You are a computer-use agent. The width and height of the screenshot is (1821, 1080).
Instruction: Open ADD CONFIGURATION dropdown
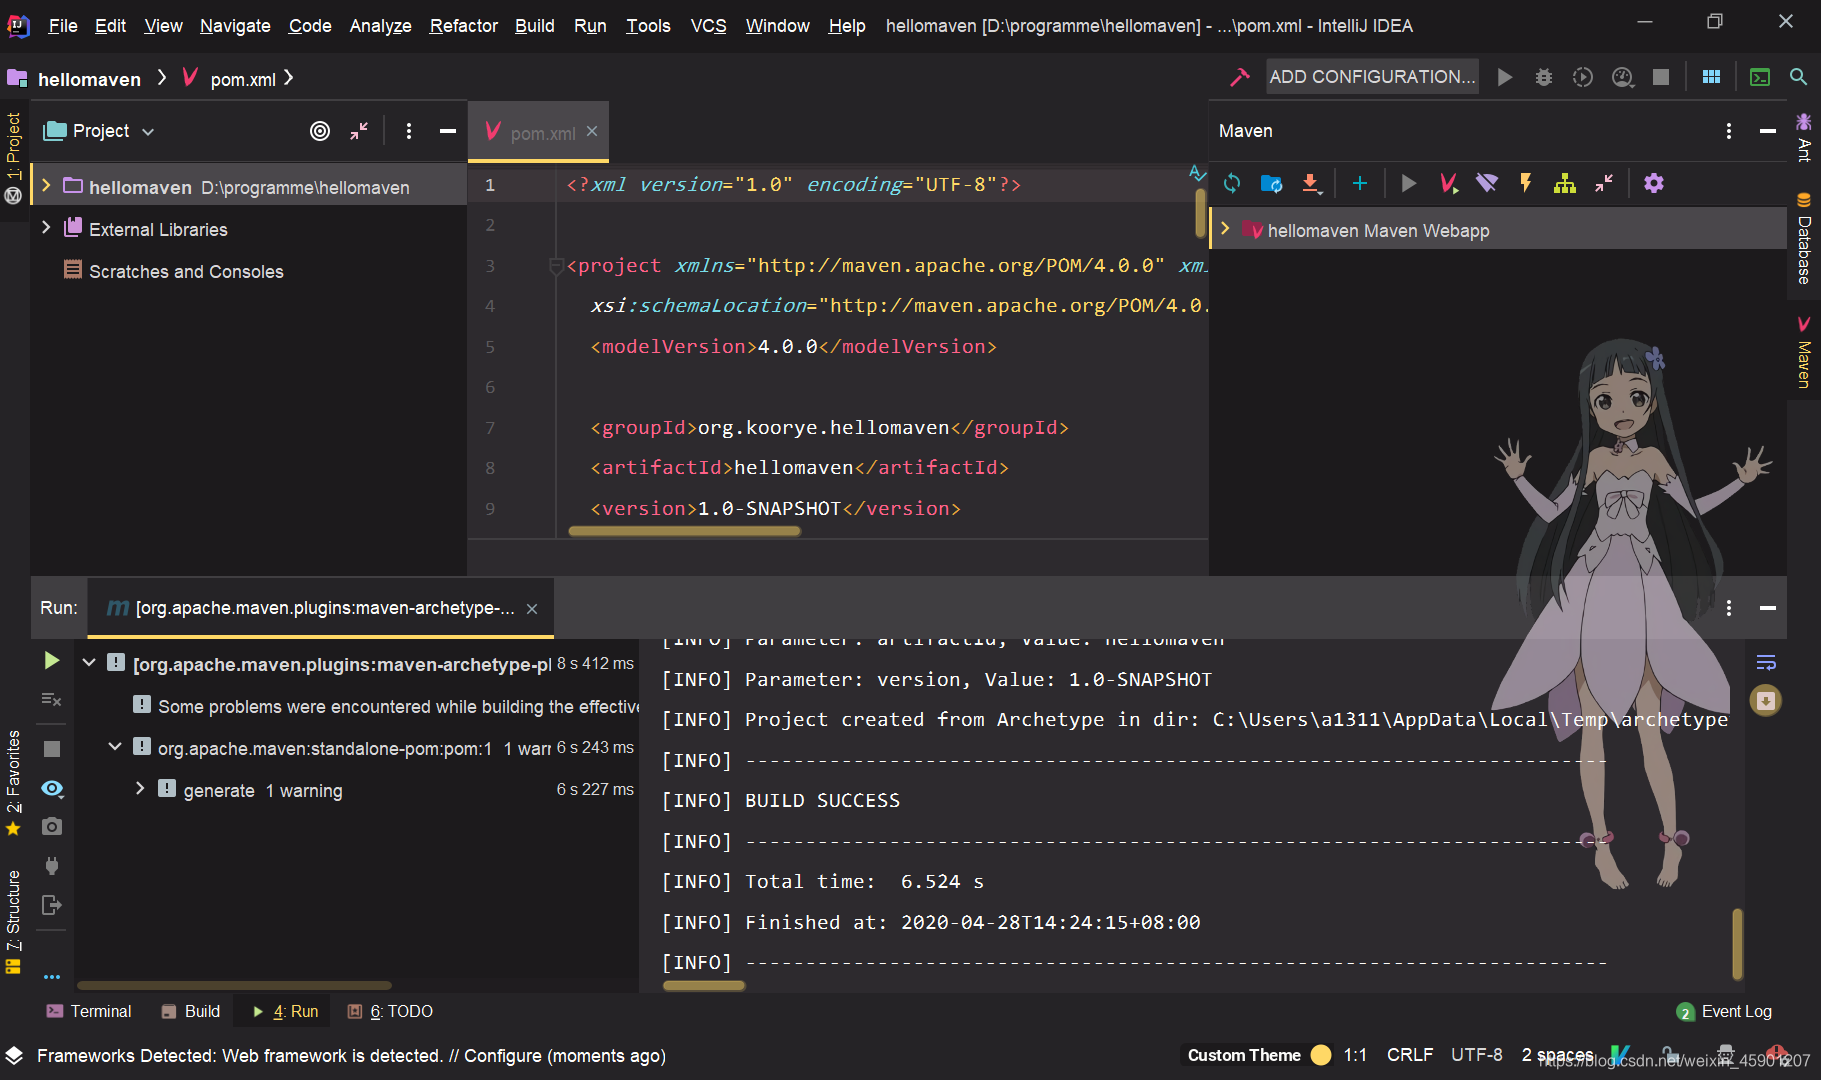[1372, 77]
